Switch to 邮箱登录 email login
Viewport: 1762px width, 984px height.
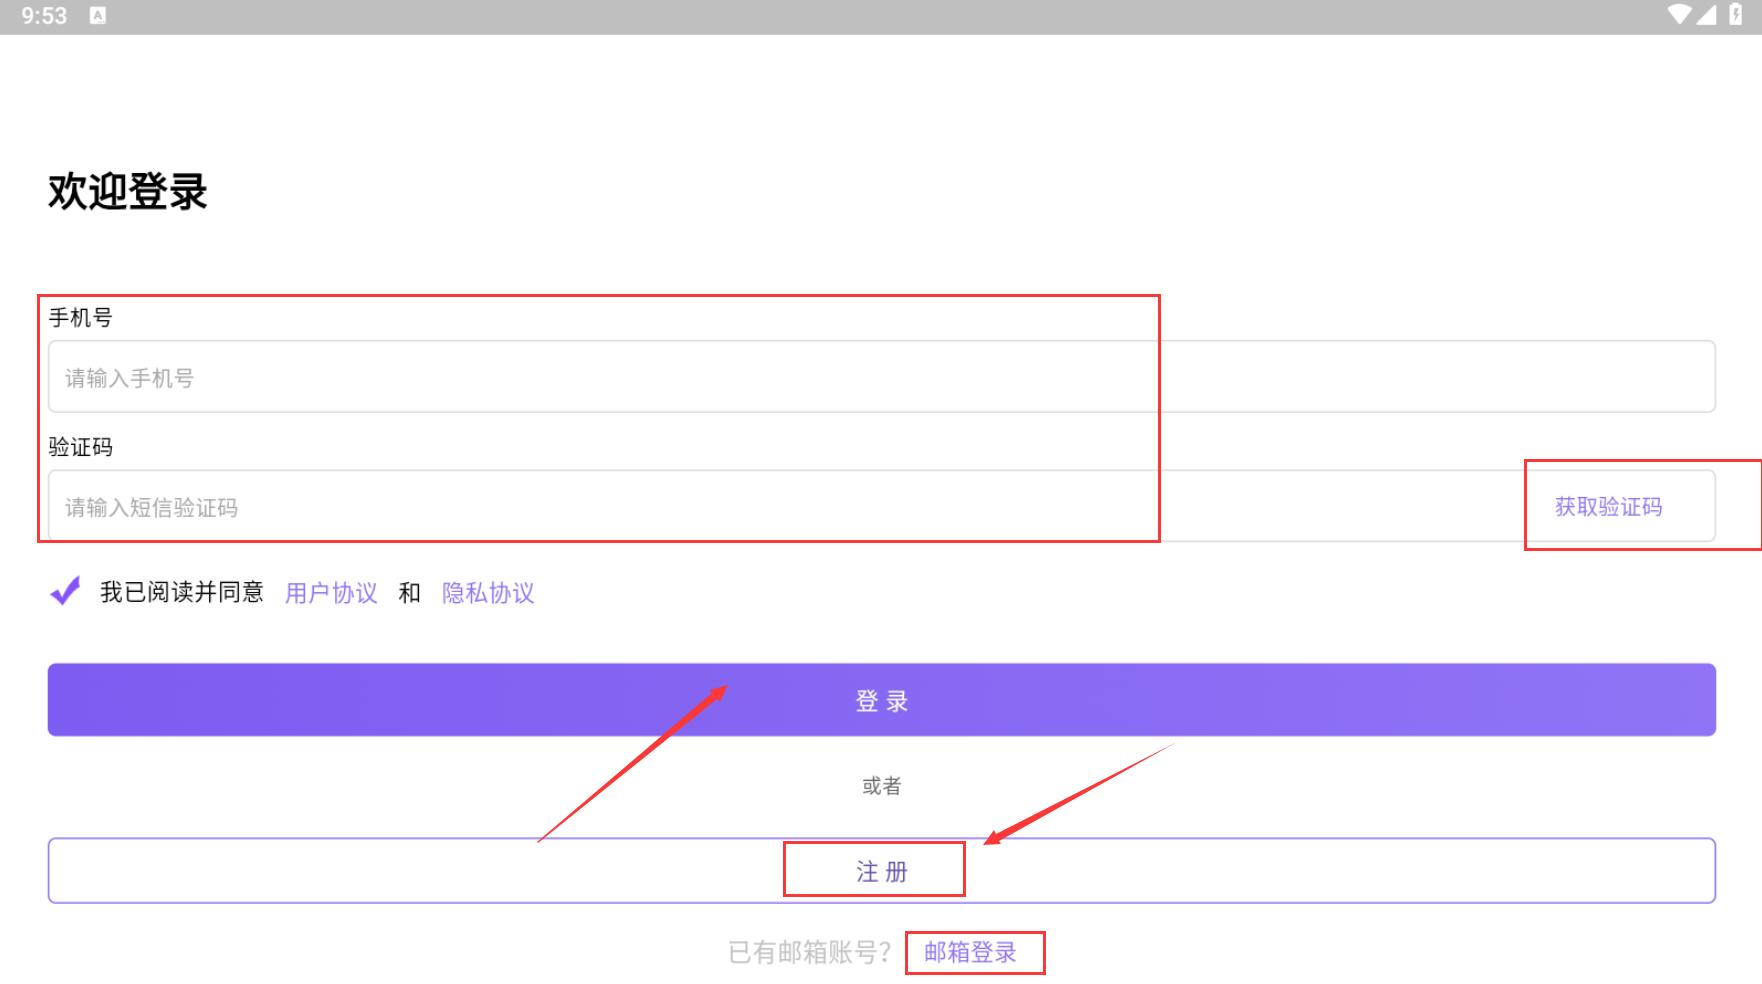pyautogui.click(x=970, y=952)
